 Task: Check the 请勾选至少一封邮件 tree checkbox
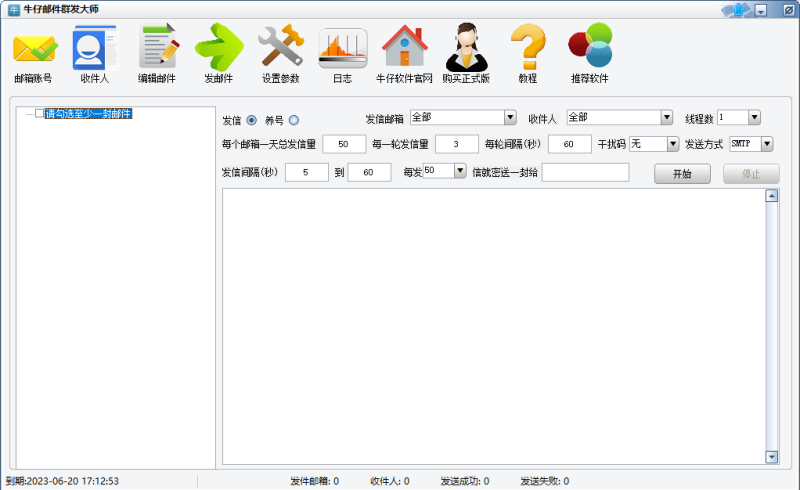click(40, 114)
